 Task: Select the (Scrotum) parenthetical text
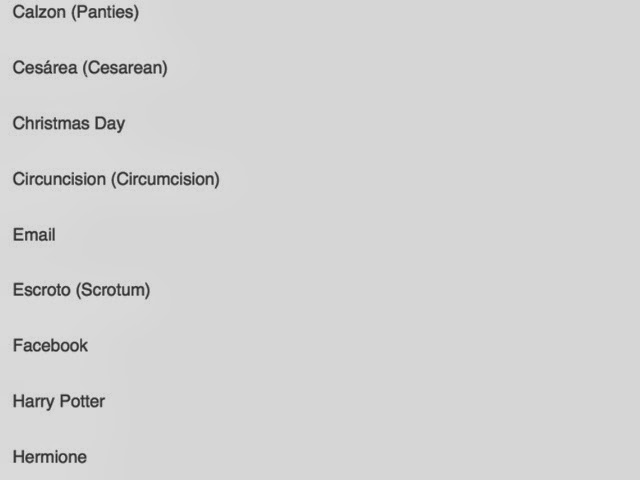tap(113, 290)
